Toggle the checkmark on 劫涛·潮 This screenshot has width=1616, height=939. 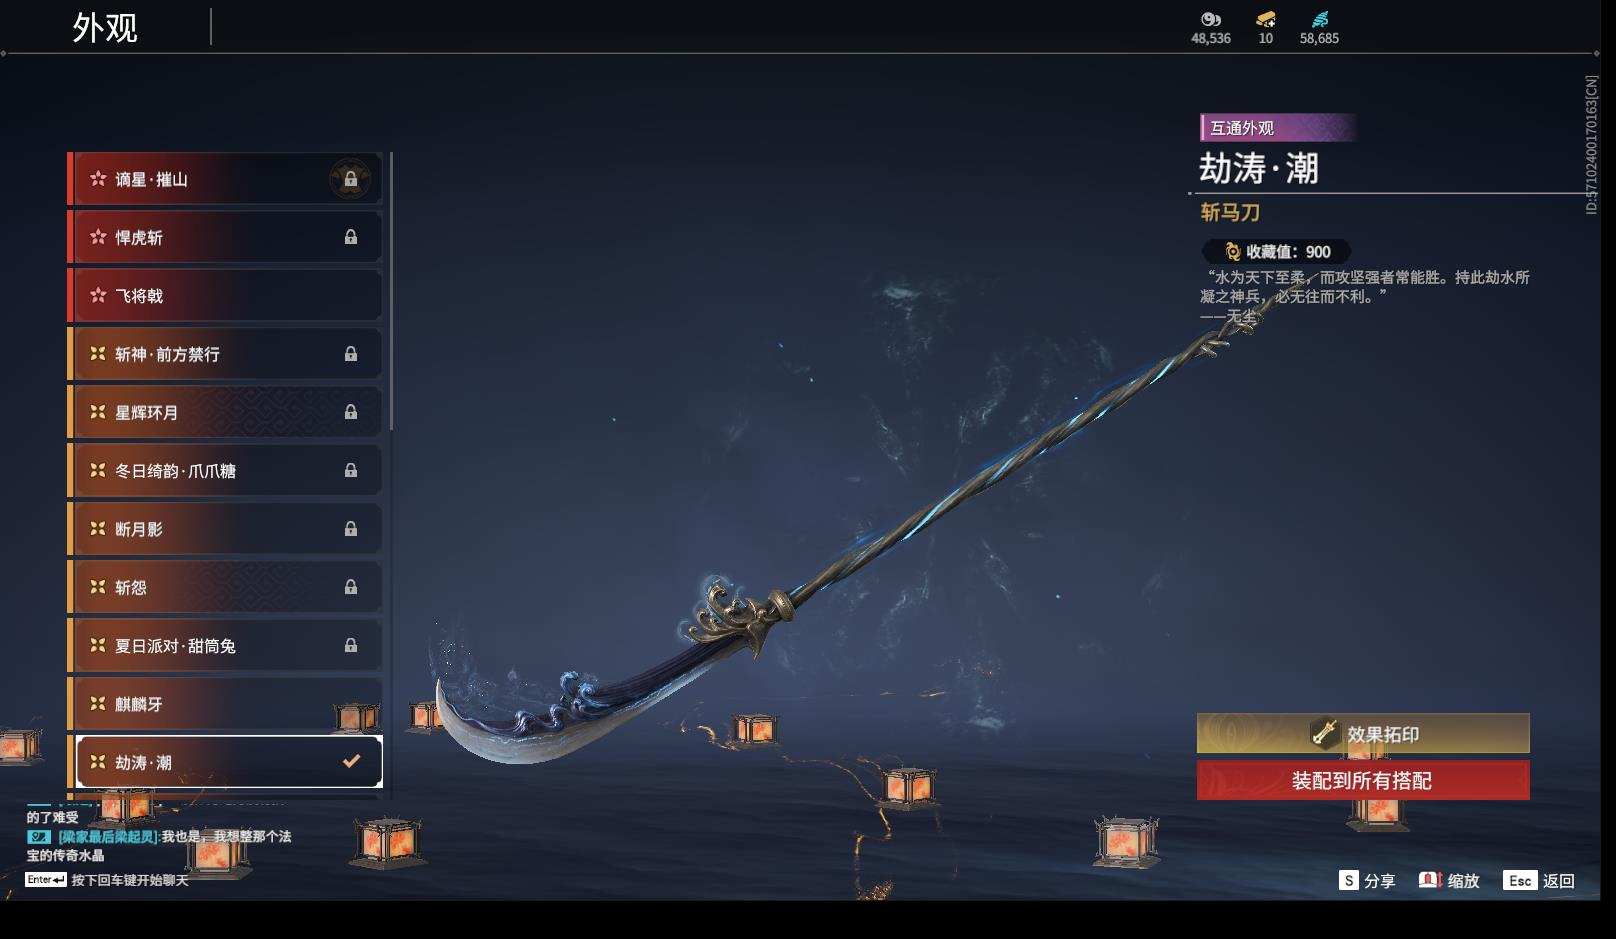tap(351, 762)
